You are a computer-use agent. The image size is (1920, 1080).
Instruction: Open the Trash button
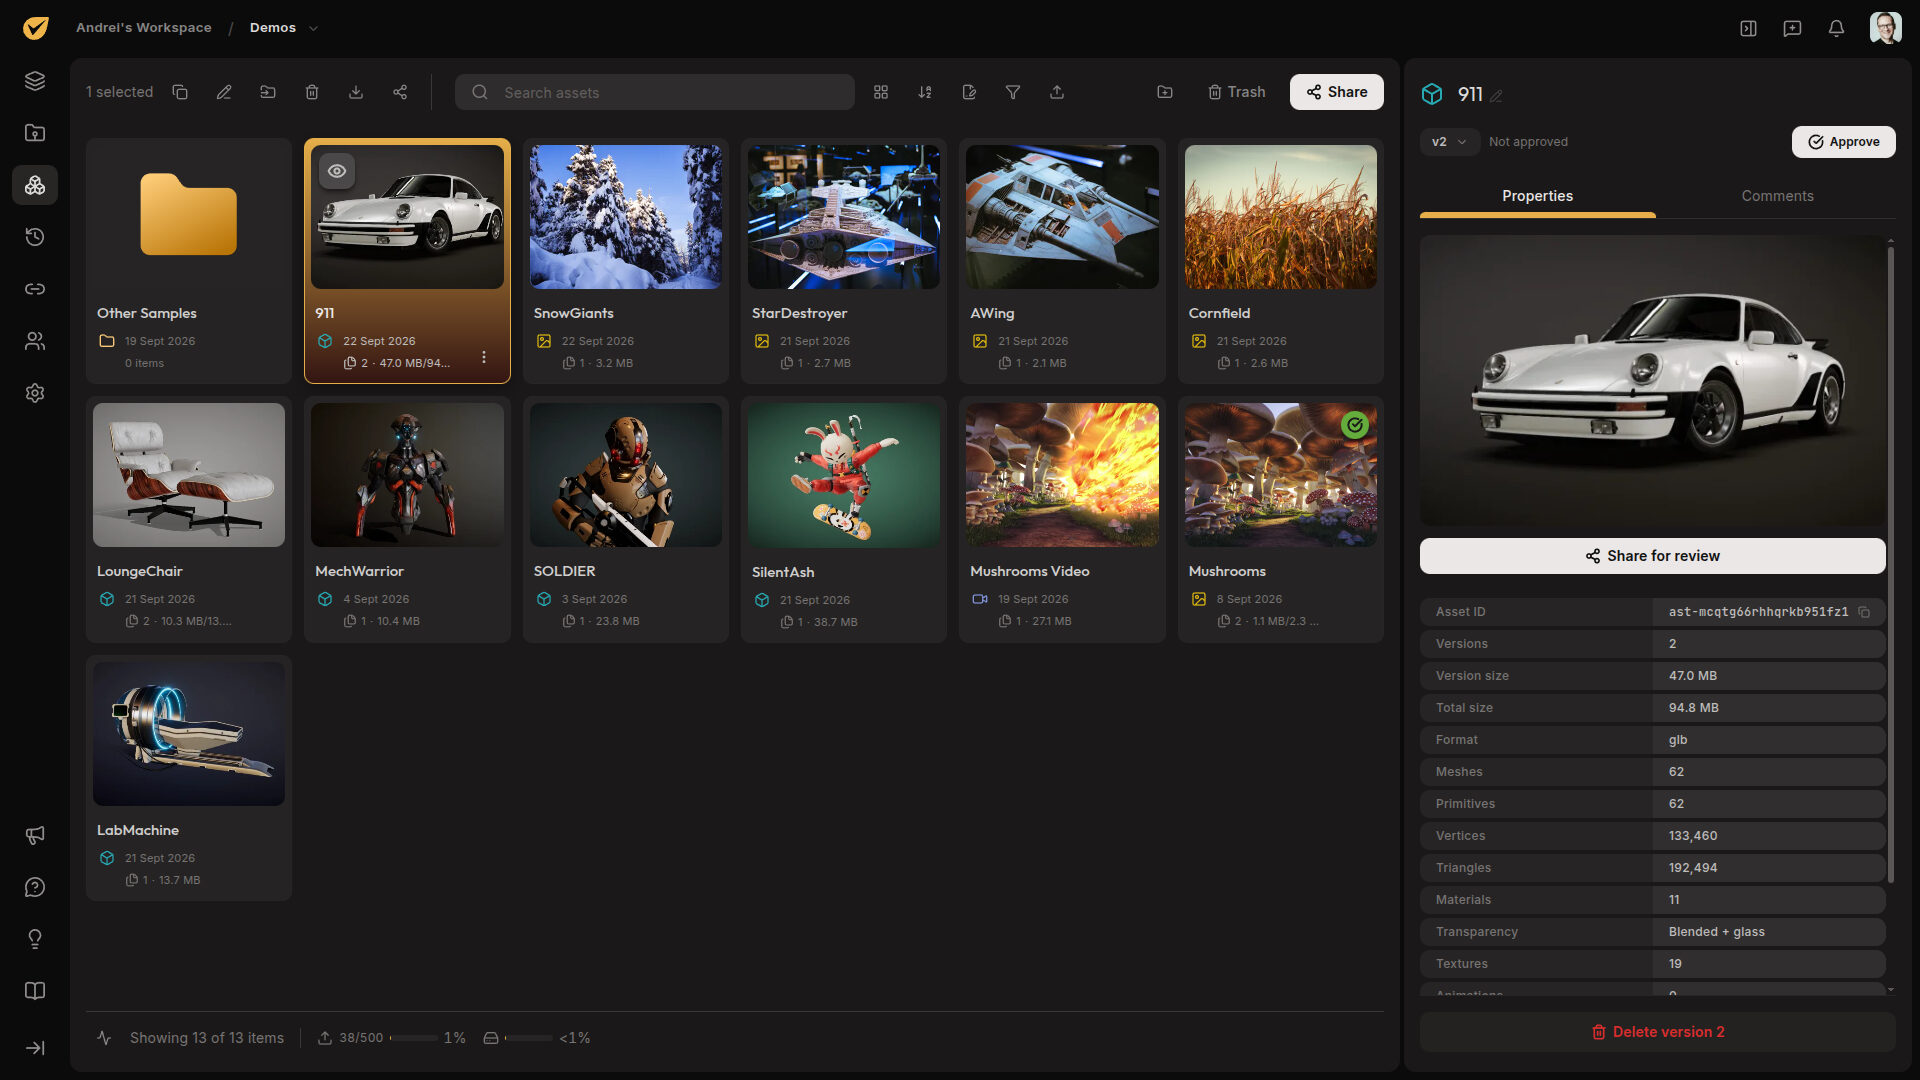click(1236, 92)
